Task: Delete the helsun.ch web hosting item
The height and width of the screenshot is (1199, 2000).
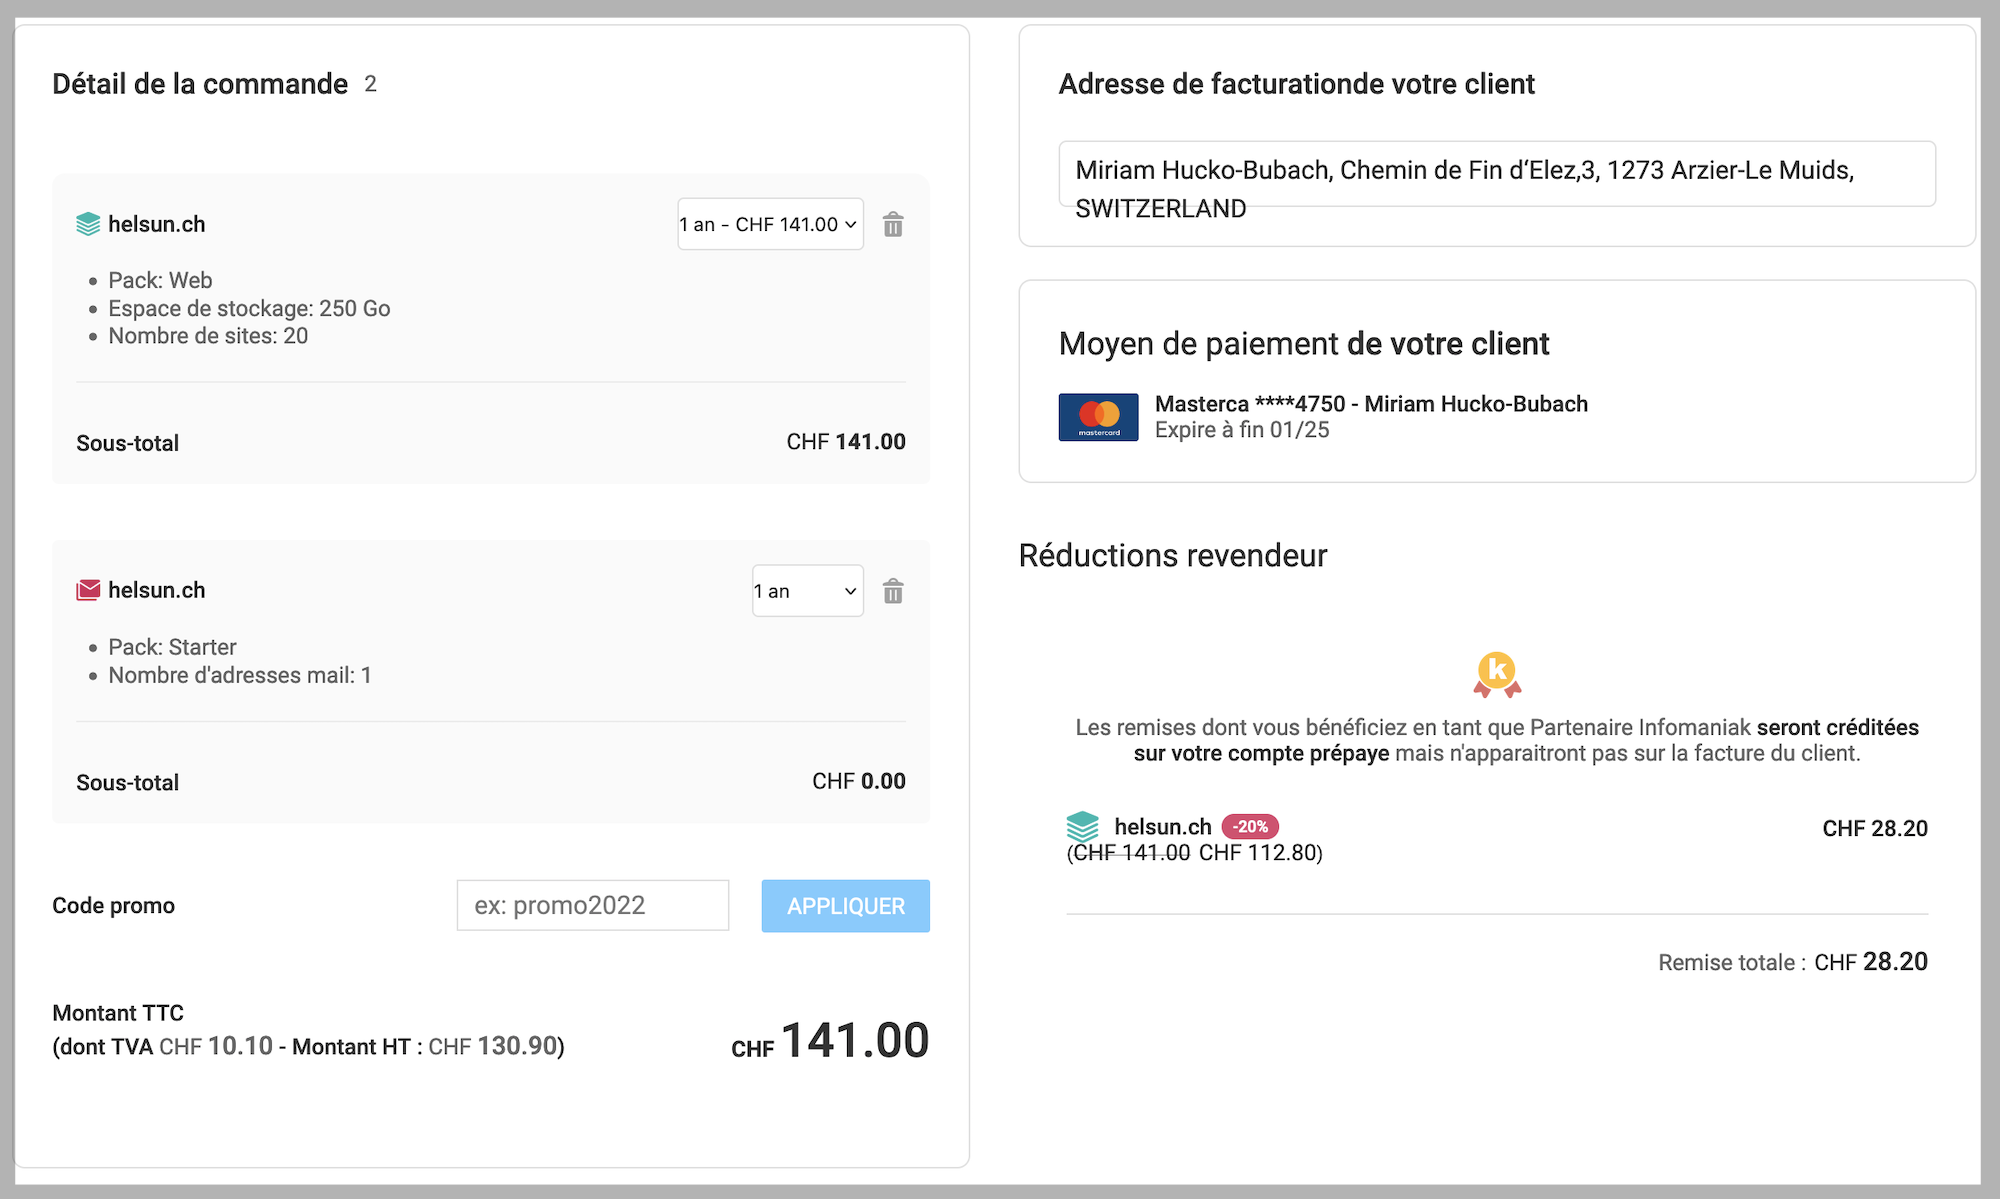Action: pyautogui.click(x=893, y=225)
